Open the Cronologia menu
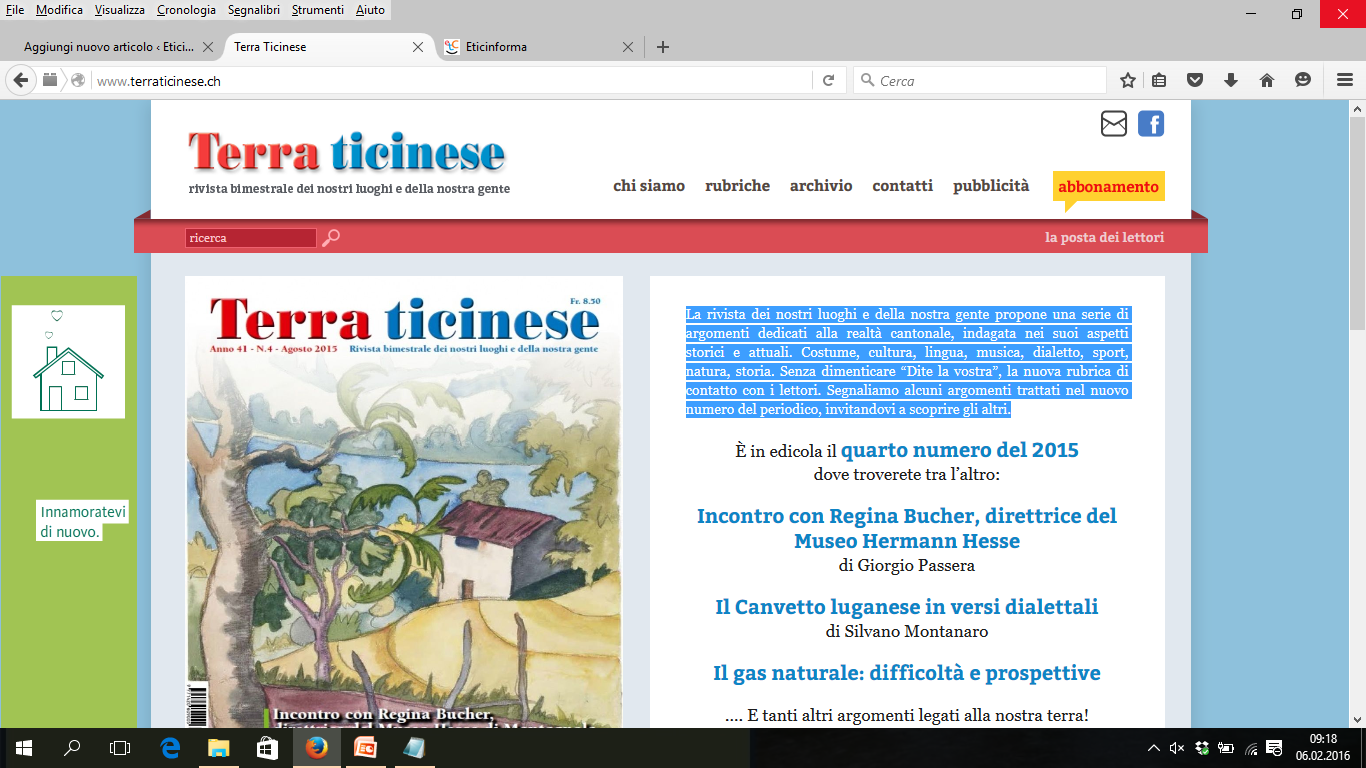 tap(186, 10)
